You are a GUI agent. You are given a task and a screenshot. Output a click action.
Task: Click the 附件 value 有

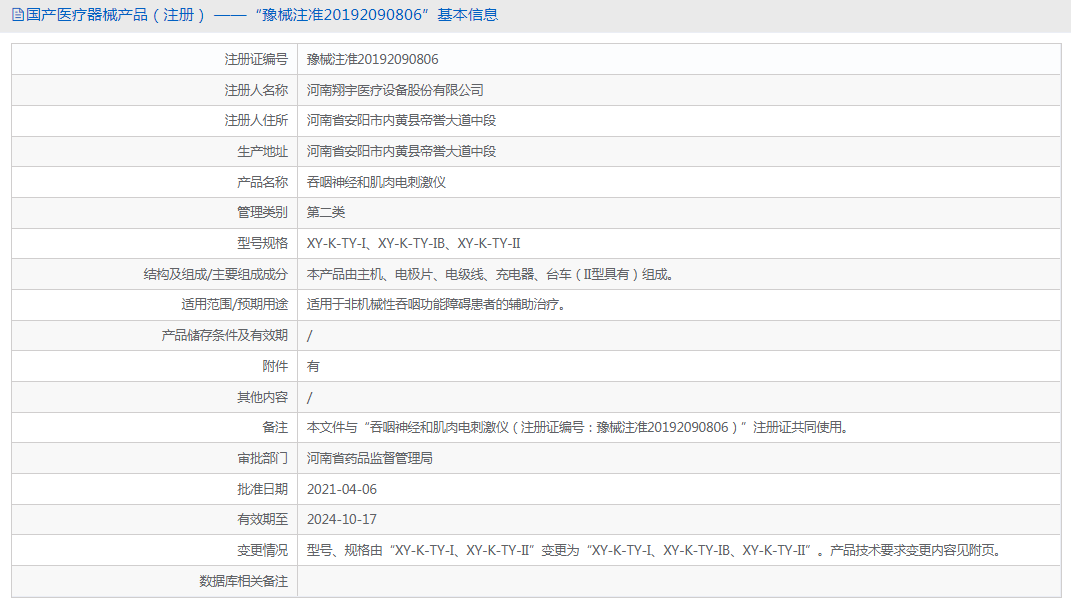click(313, 367)
